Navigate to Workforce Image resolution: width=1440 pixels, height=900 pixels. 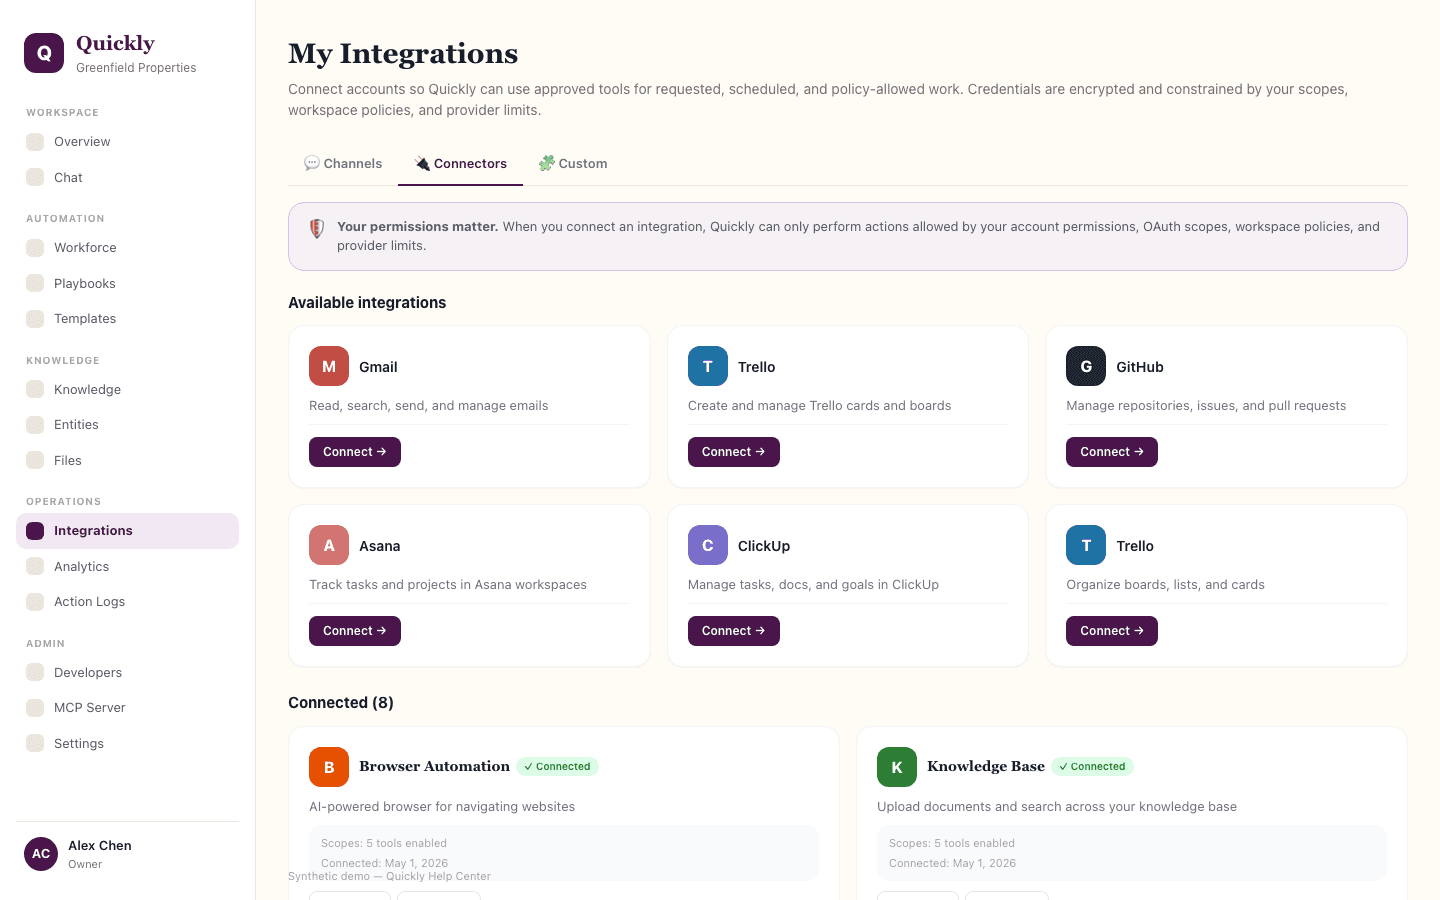tap(127, 248)
